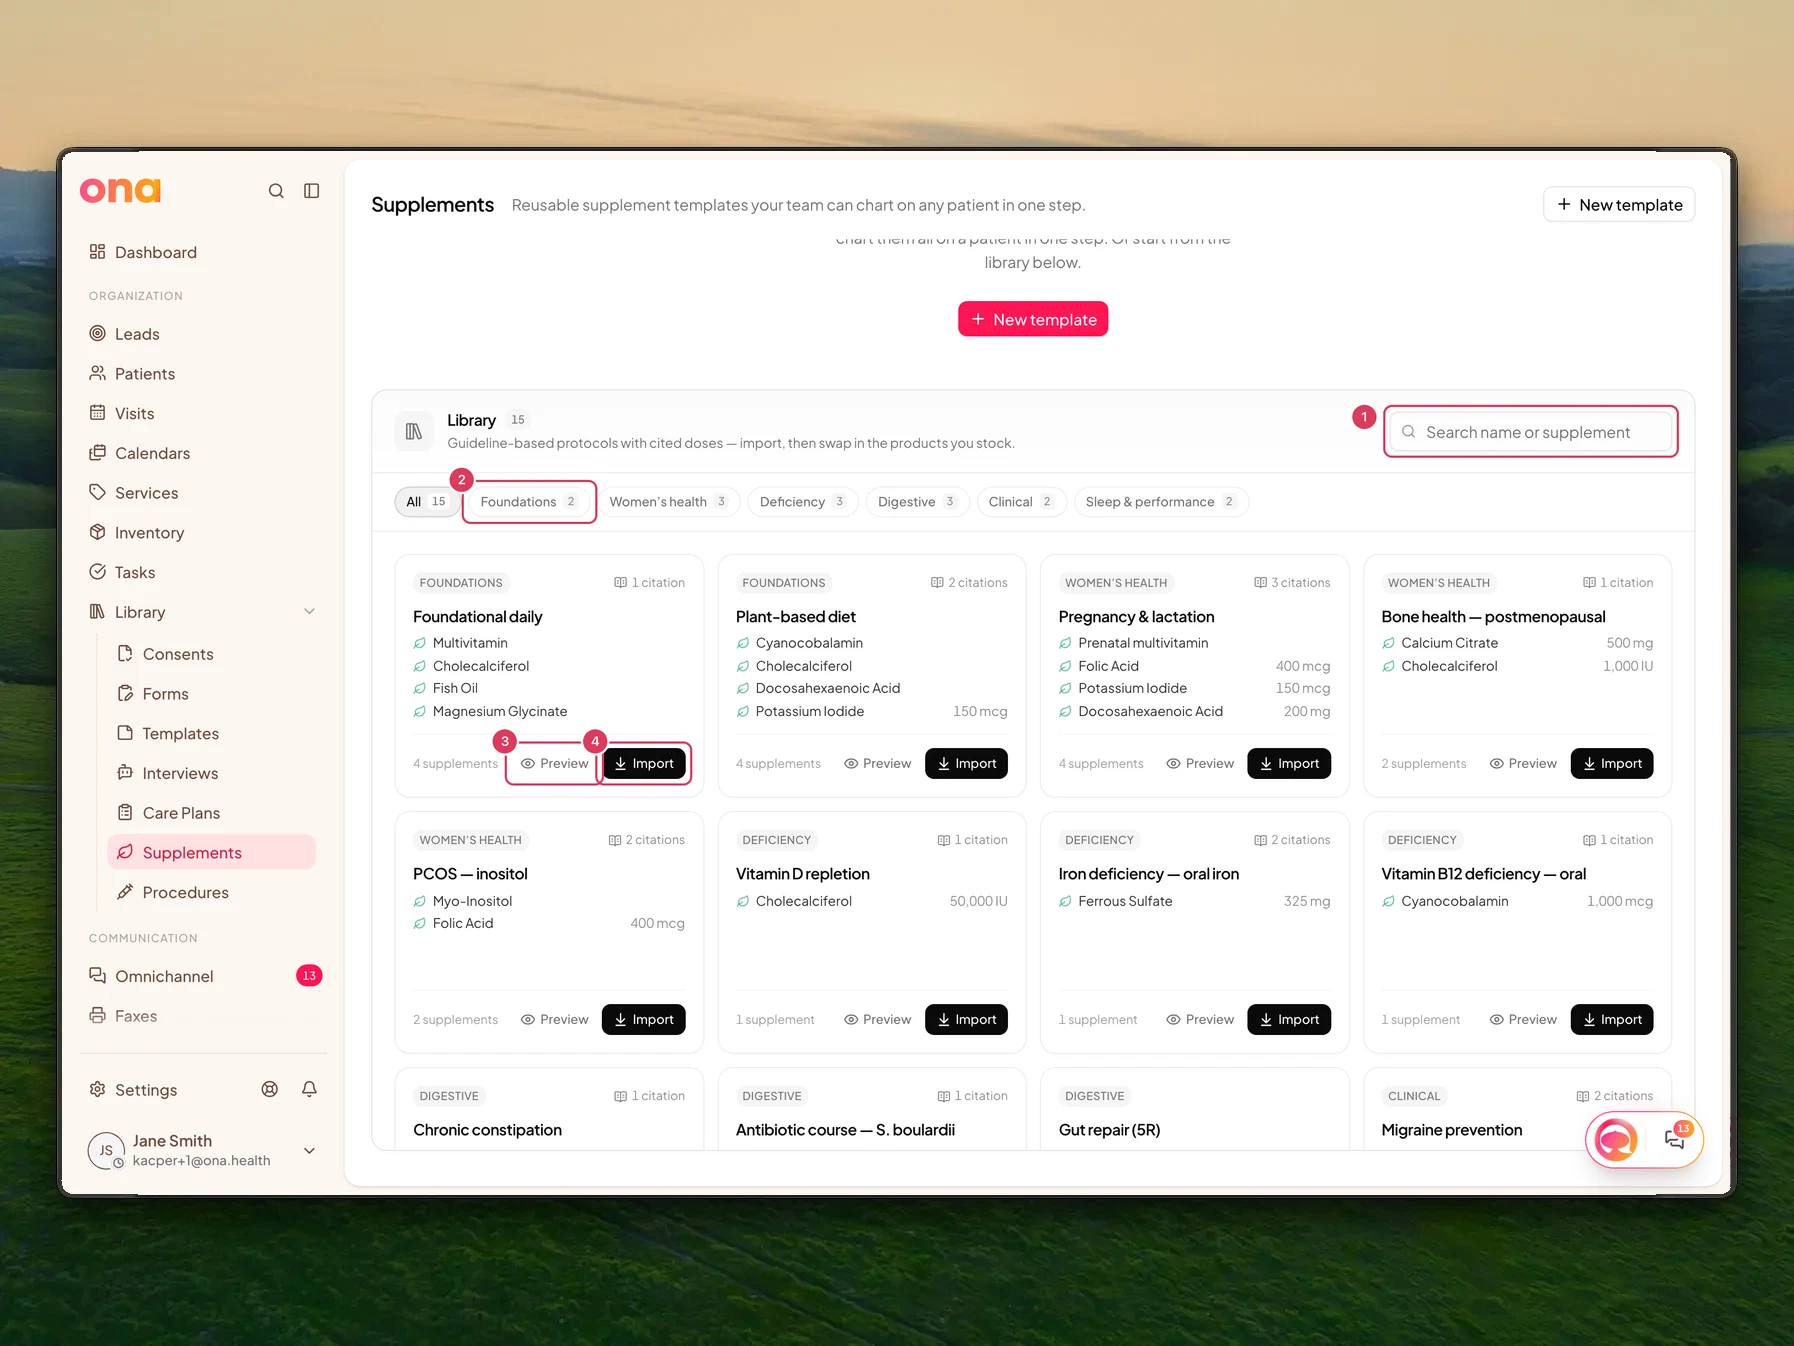Open the Migraine prevention card title
This screenshot has width=1794, height=1346.
(x=1451, y=1130)
